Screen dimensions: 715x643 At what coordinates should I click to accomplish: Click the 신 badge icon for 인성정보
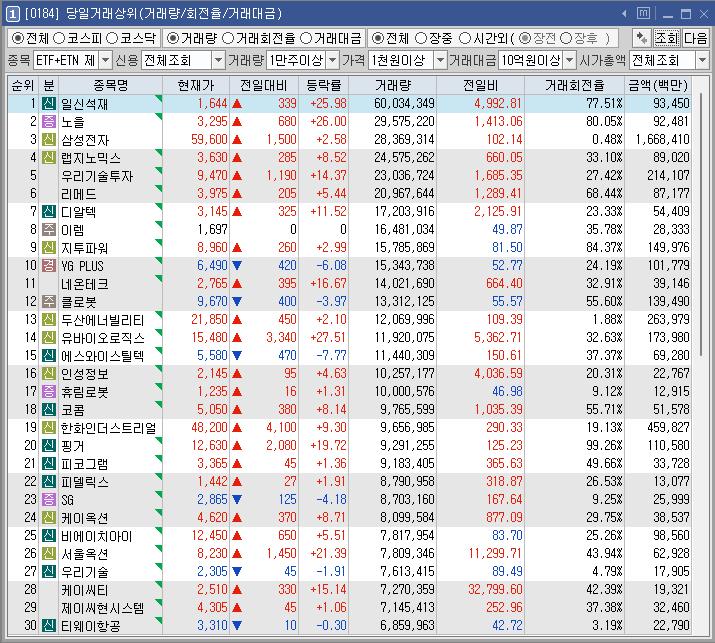[x=49, y=373]
